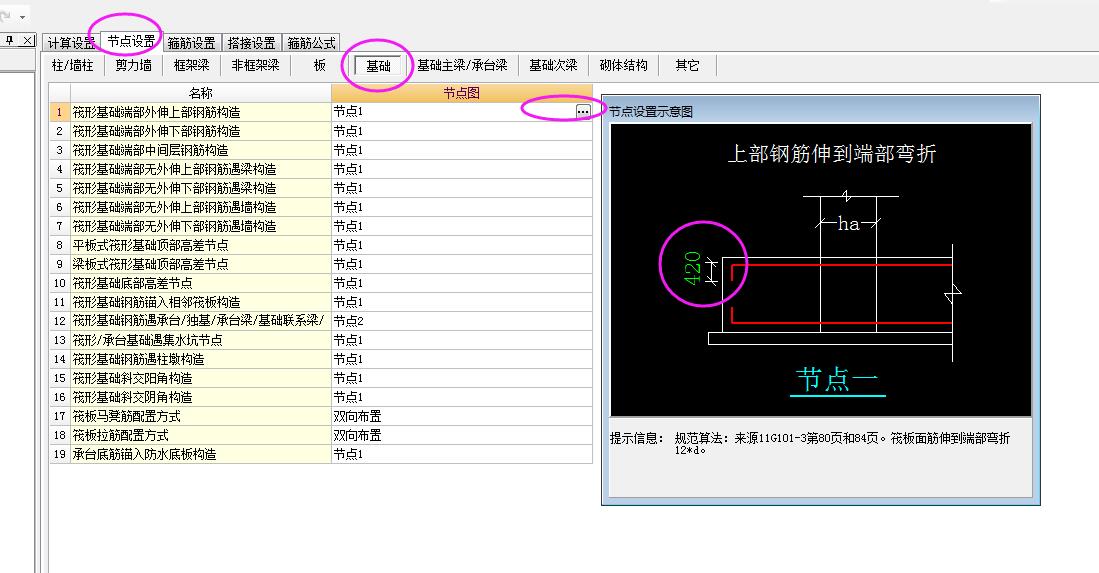Click row number 1 header cell
This screenshot has height=573, width=1099.
pyautogui.click(x=60, y=112)
